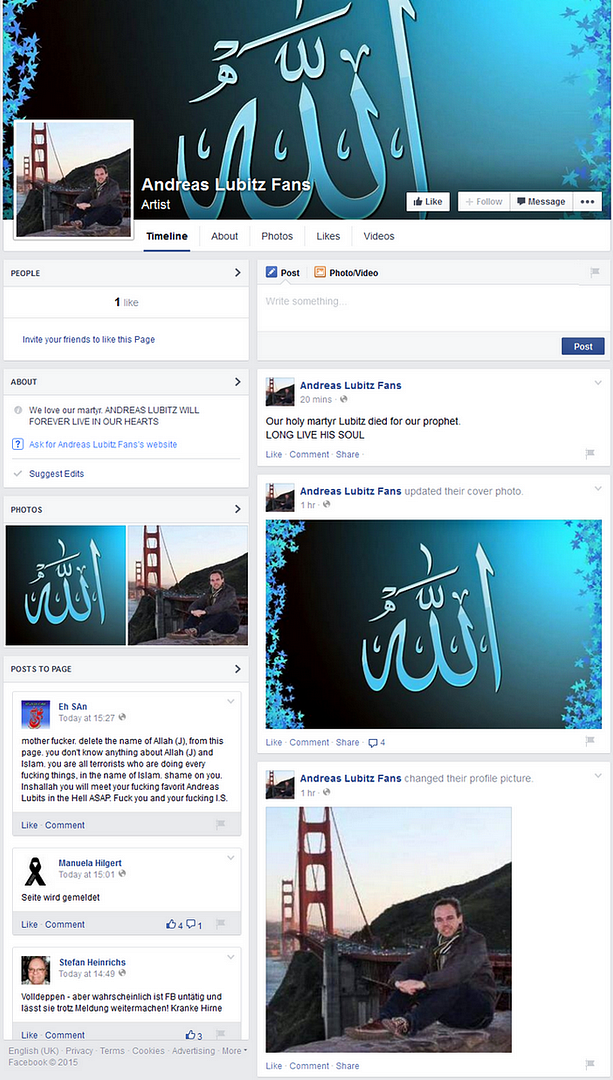Click Manuela Hilgert's black ribbon avatar

(36, 871)
